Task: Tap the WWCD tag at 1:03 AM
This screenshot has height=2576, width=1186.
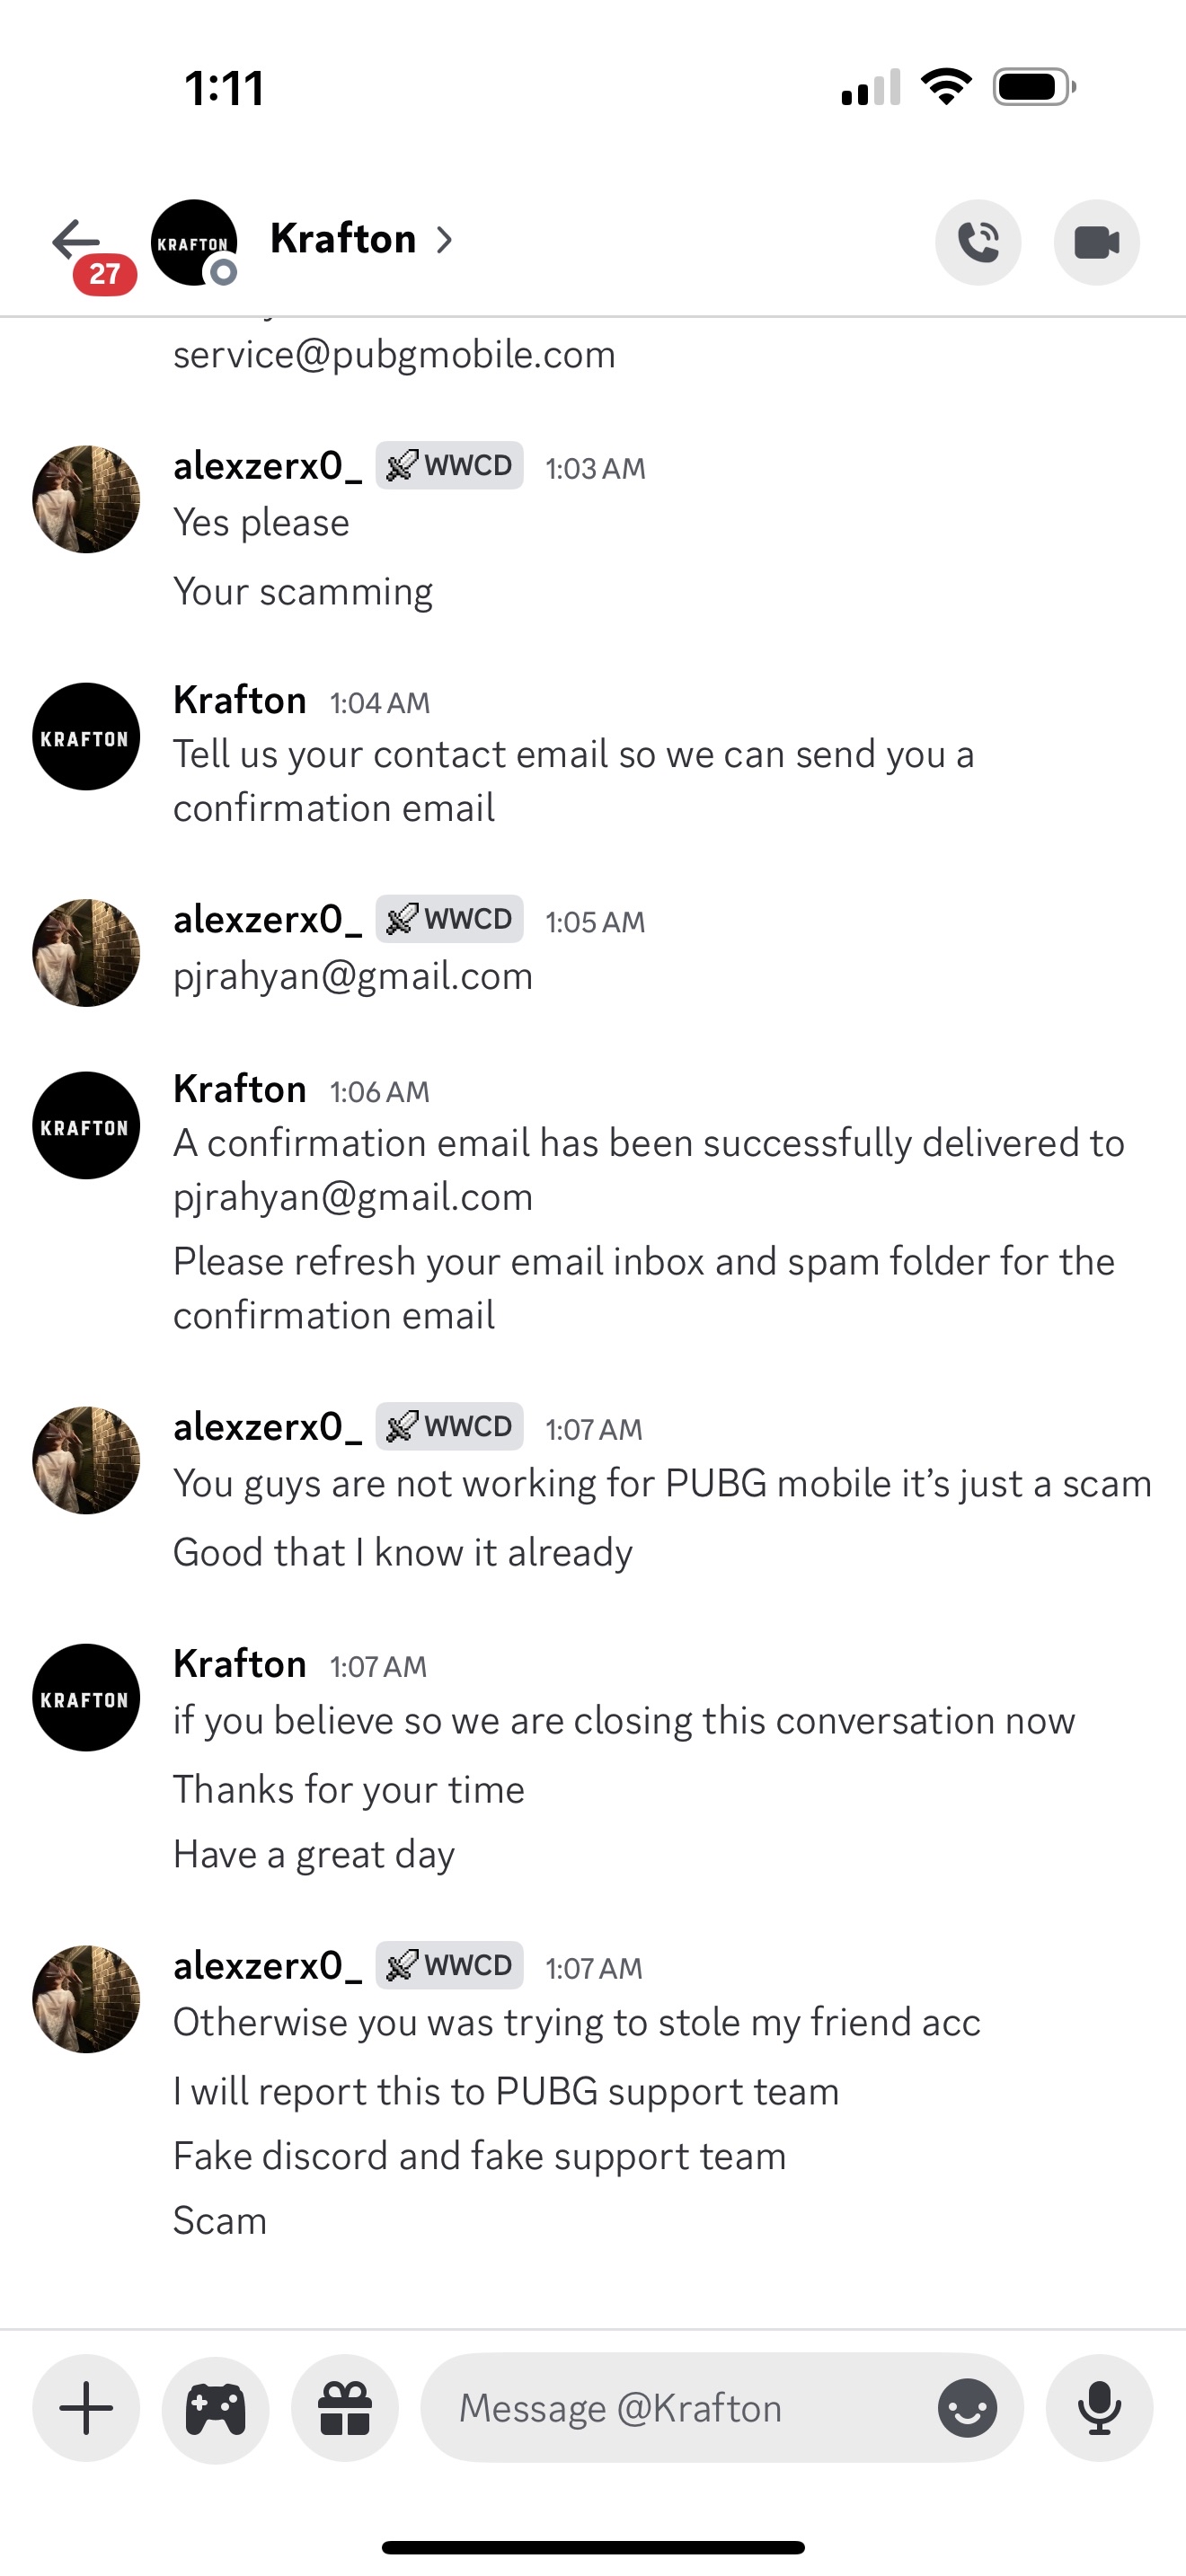Action: coord(449,466)
